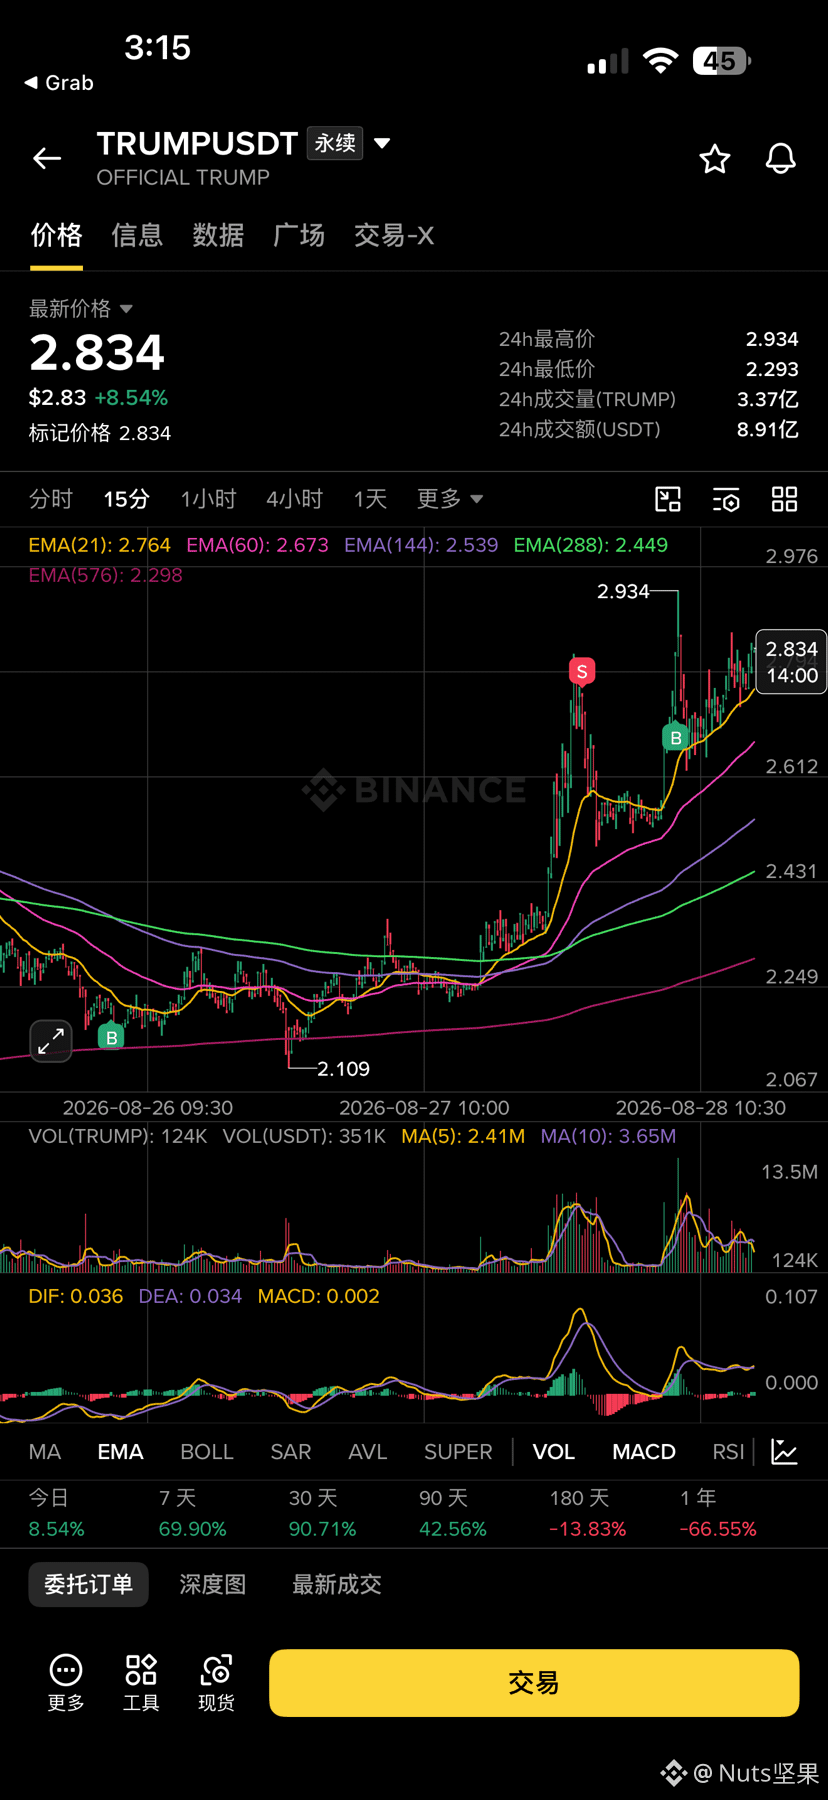The image size is (828, 1800).
Task: Tap the 1 年 -66.55% performance
Action: 718,1513
